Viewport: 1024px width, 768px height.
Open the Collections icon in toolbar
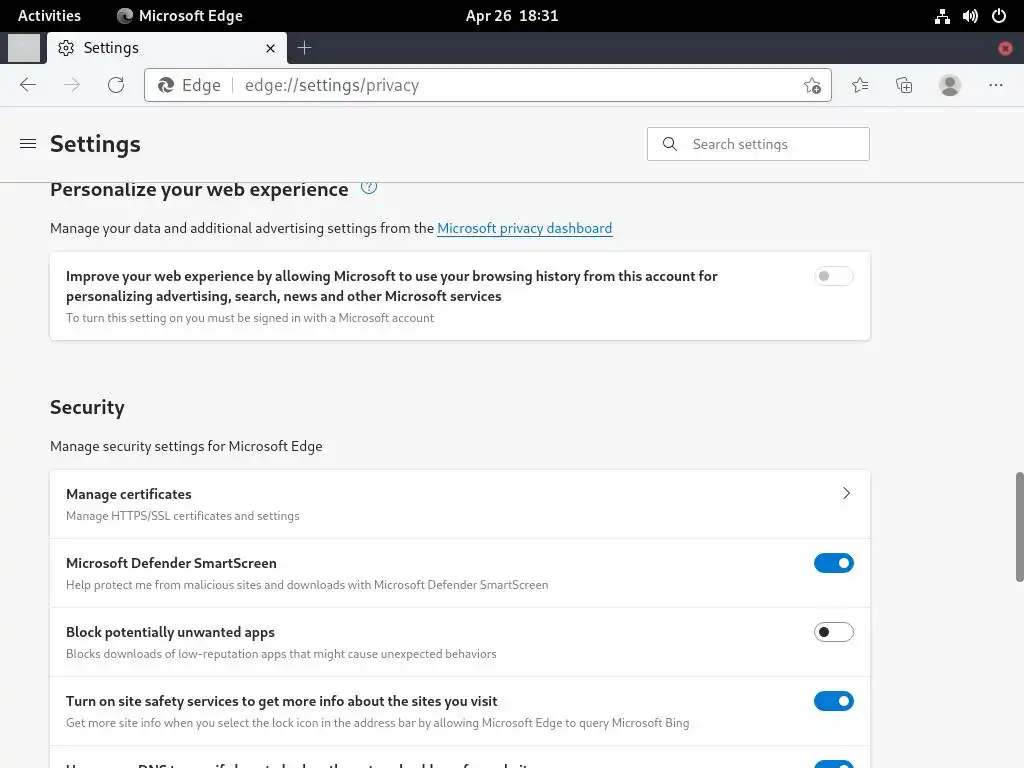tap(904, 85)
